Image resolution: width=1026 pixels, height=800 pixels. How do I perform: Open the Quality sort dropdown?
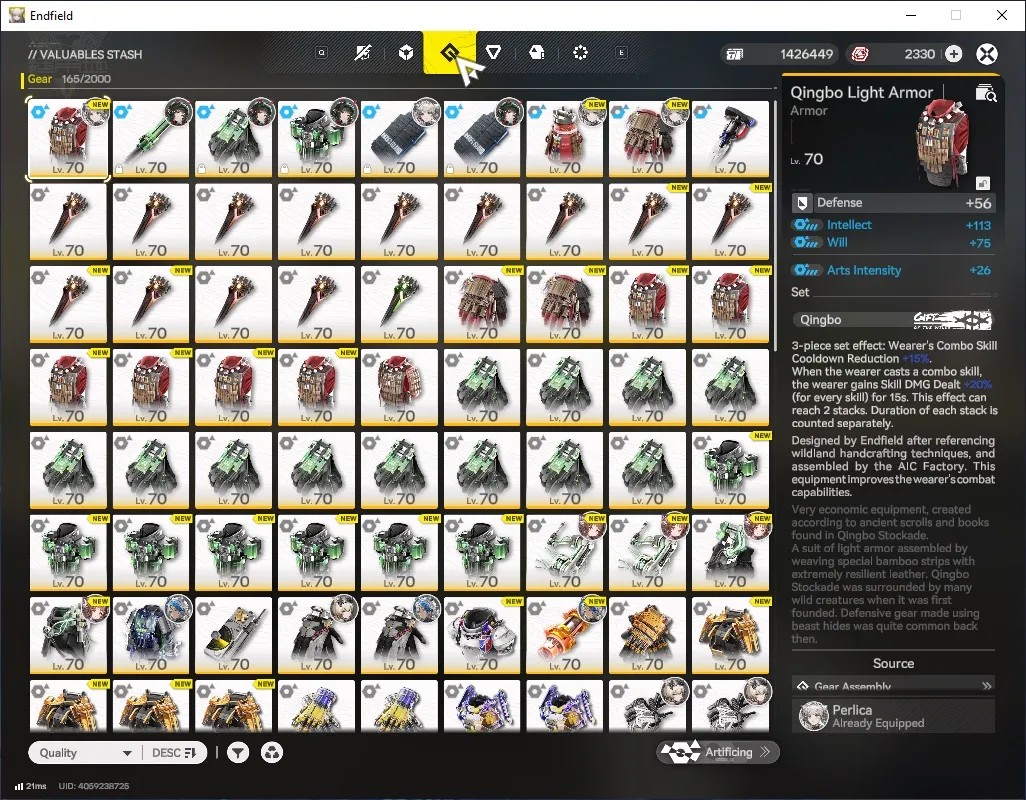click(85, 753)
